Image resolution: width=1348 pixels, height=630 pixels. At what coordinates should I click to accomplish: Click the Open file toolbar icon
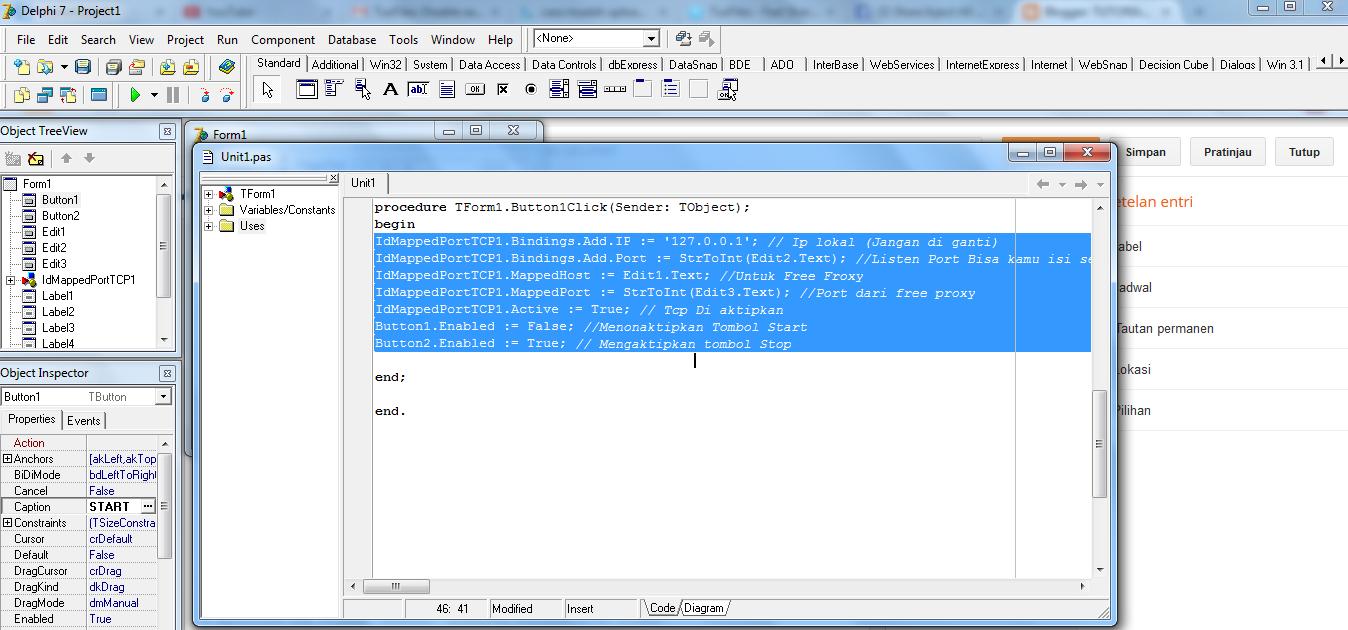pyautogui.click(x=45, y=67)
